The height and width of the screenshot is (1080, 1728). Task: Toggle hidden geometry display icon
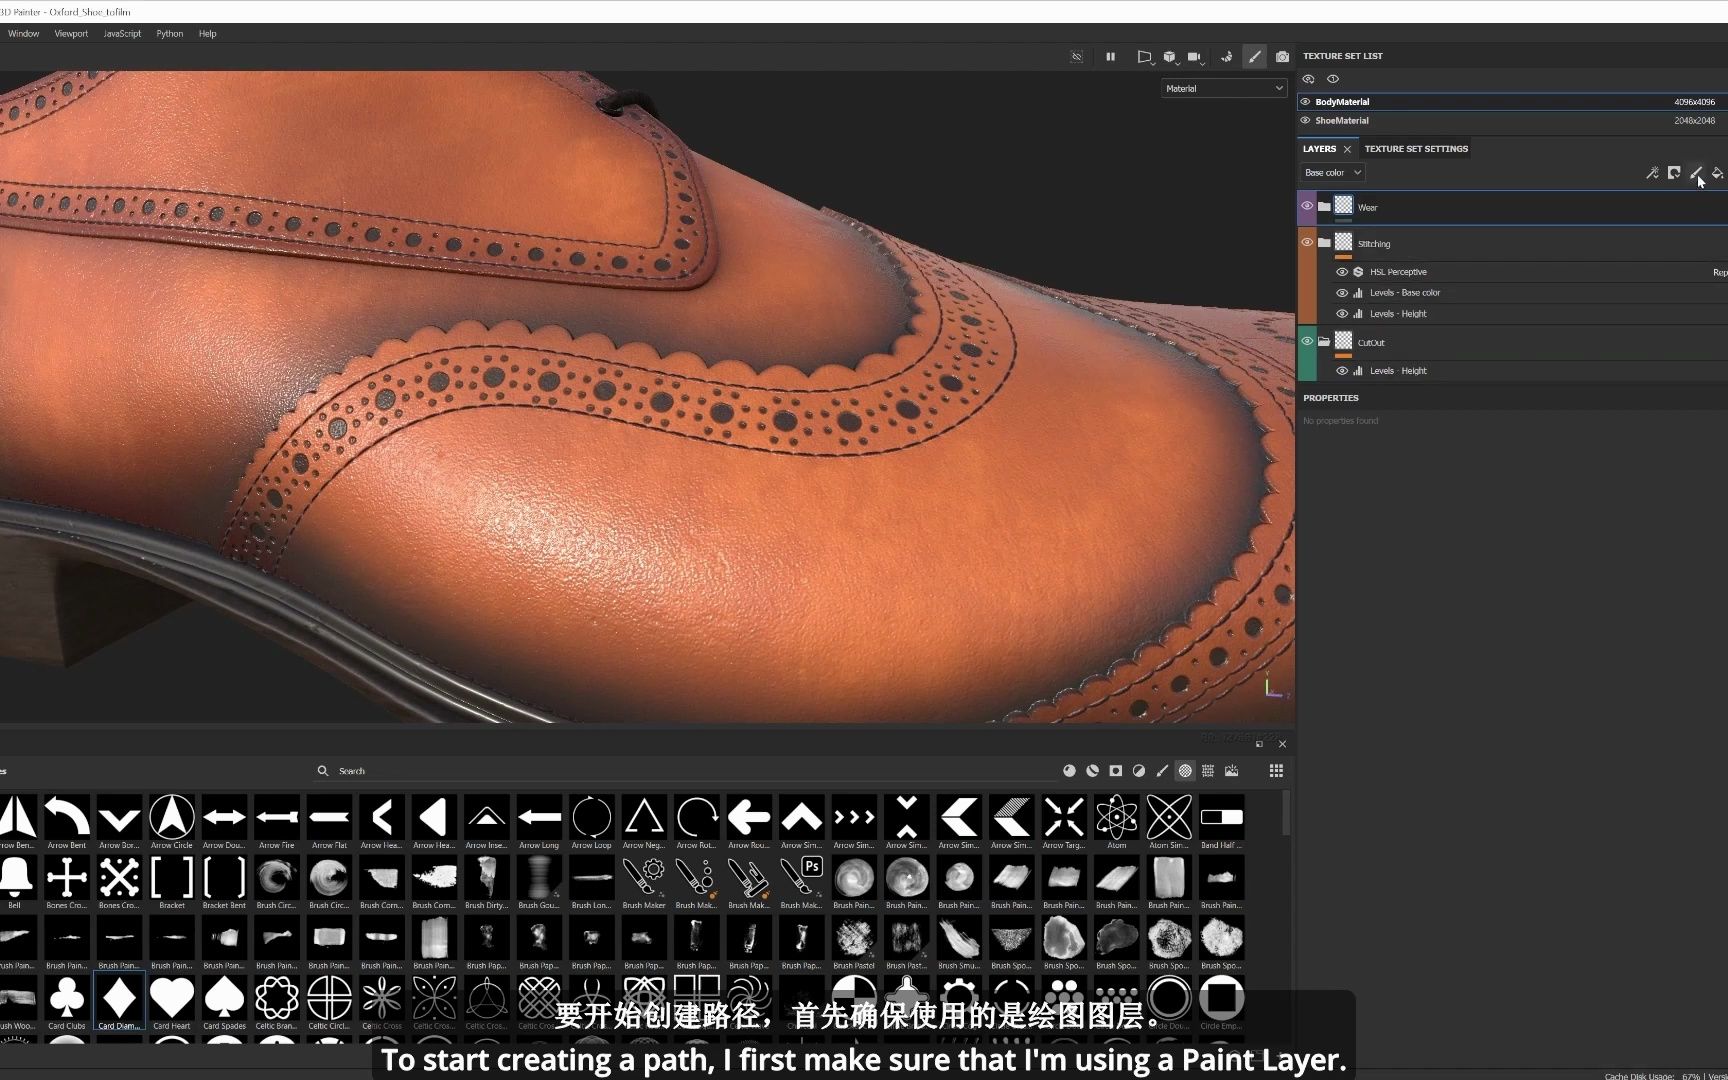(1077, 57)
